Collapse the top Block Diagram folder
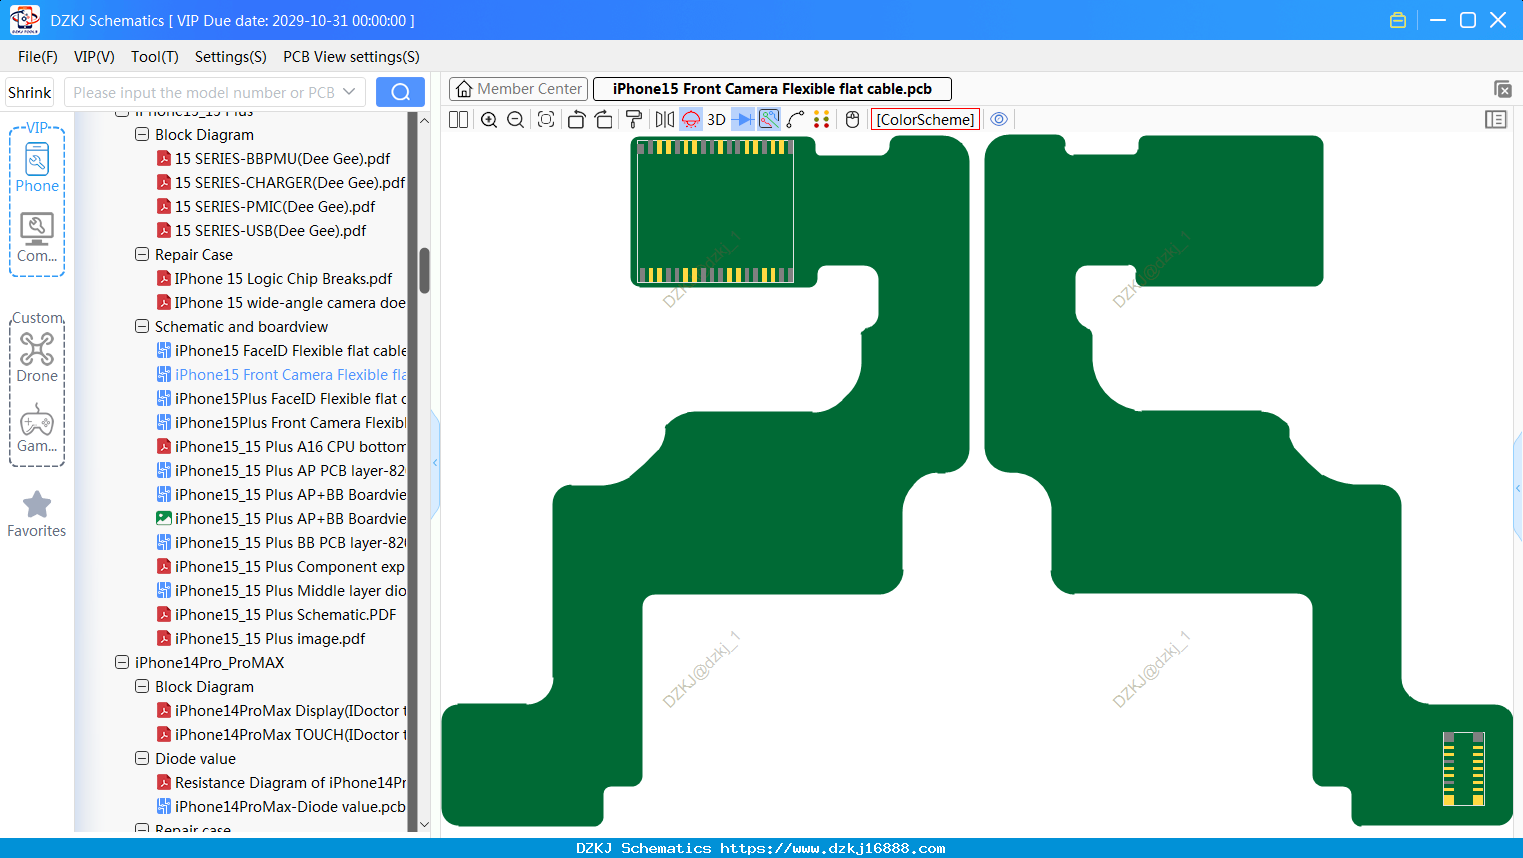Viewport: 1523px width, 858px height. [142, 134]
